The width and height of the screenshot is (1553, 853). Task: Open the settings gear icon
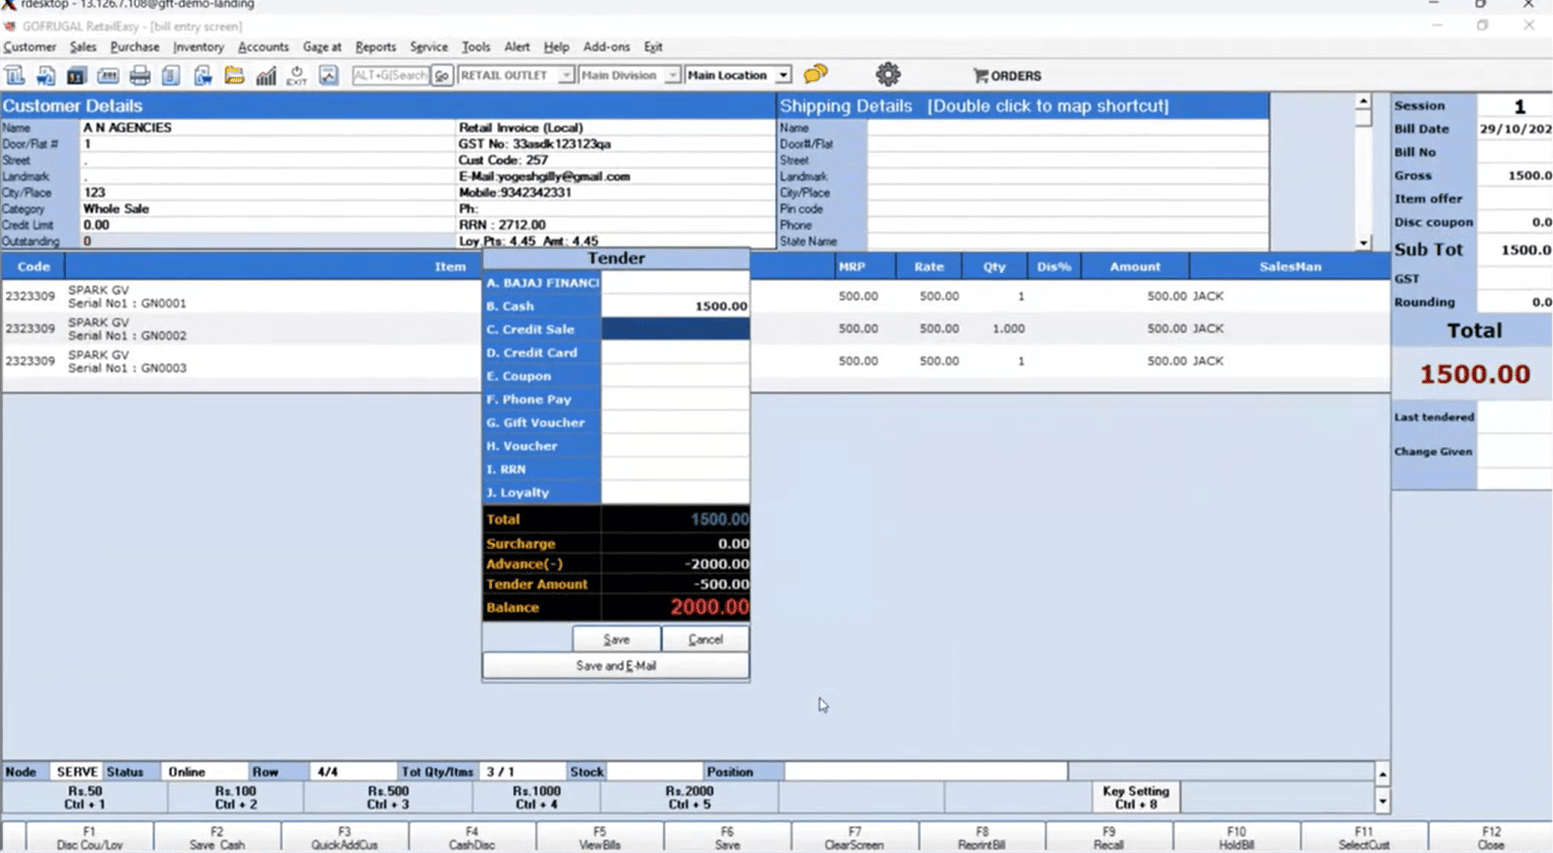[x=887, y=74]
